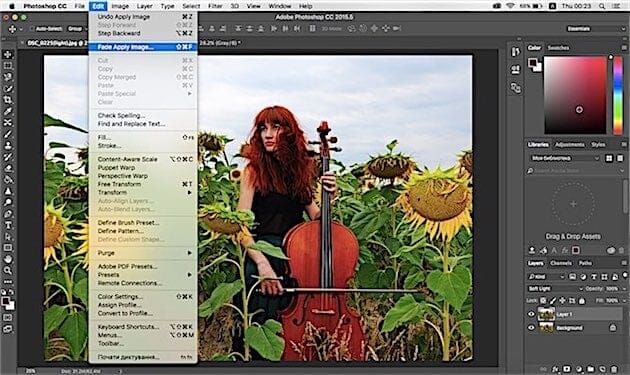Click the trash icon in Layers panel
630x375 pixels.
tap(614, 369)
